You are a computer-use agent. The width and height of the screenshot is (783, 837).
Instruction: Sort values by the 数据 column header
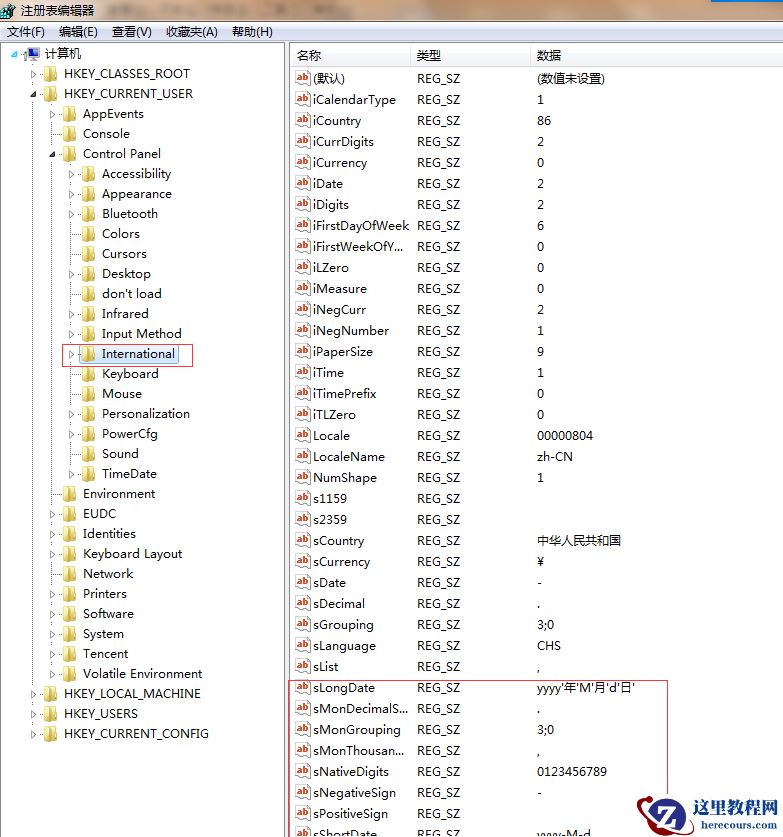click(657, 56)
